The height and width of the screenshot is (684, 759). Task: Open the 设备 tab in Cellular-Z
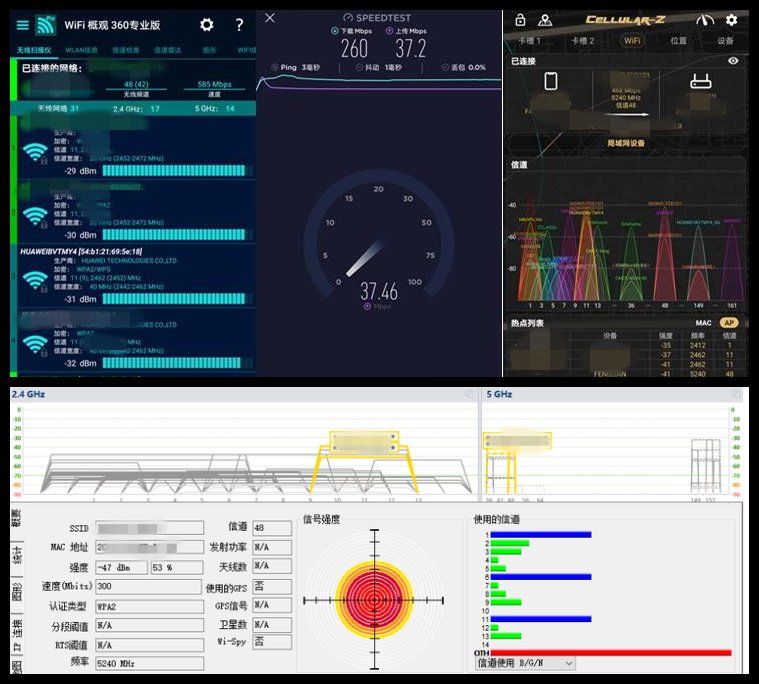(x=725, y=41)
